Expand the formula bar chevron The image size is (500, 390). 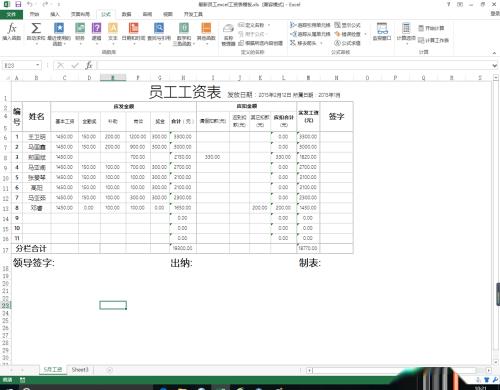495,66
